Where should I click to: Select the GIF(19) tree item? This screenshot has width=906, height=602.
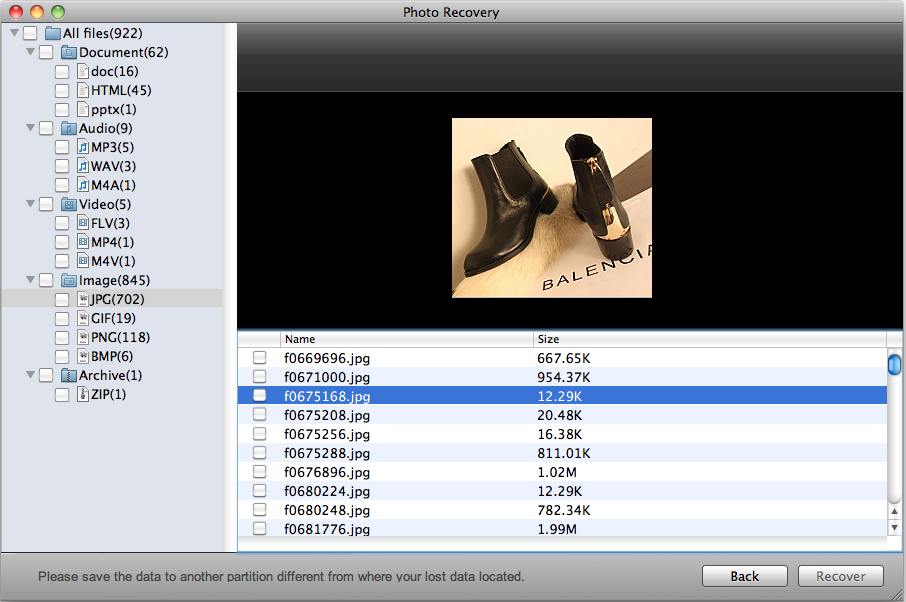(113, 318)
